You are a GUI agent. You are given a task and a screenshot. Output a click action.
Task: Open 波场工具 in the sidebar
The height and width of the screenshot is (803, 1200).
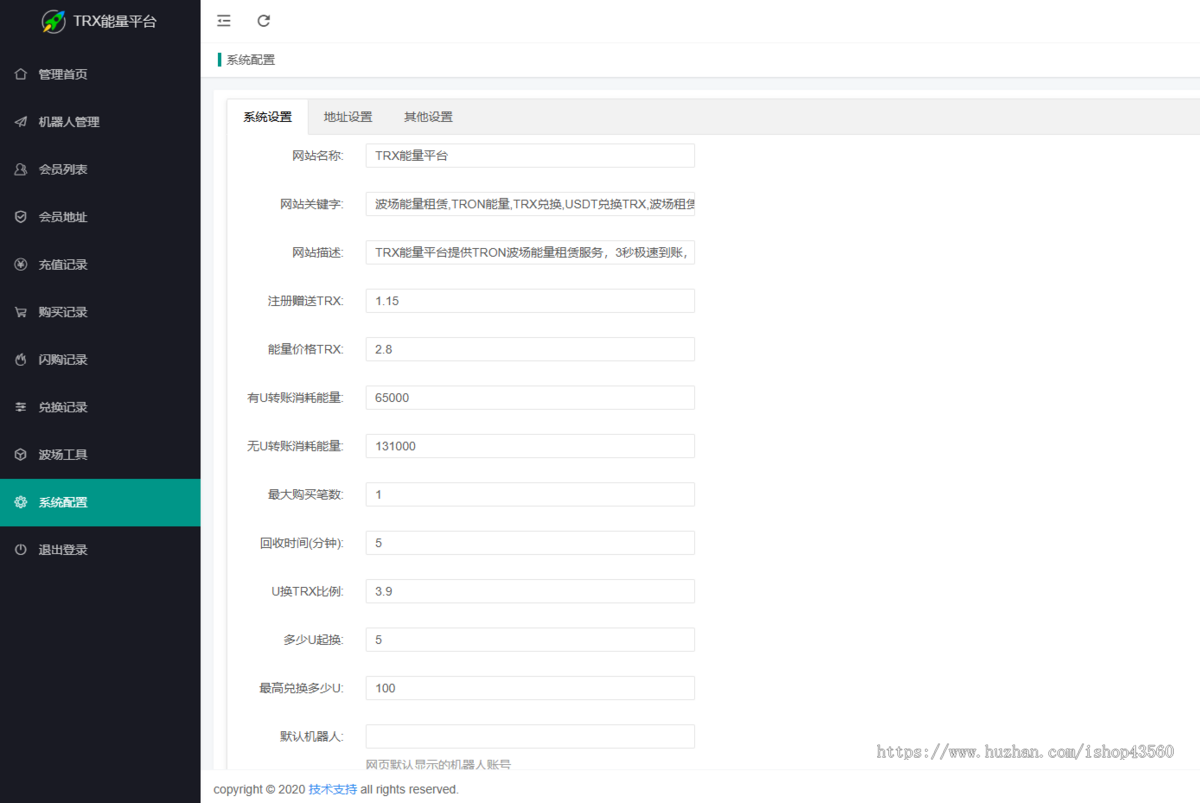tap(100, 454)
